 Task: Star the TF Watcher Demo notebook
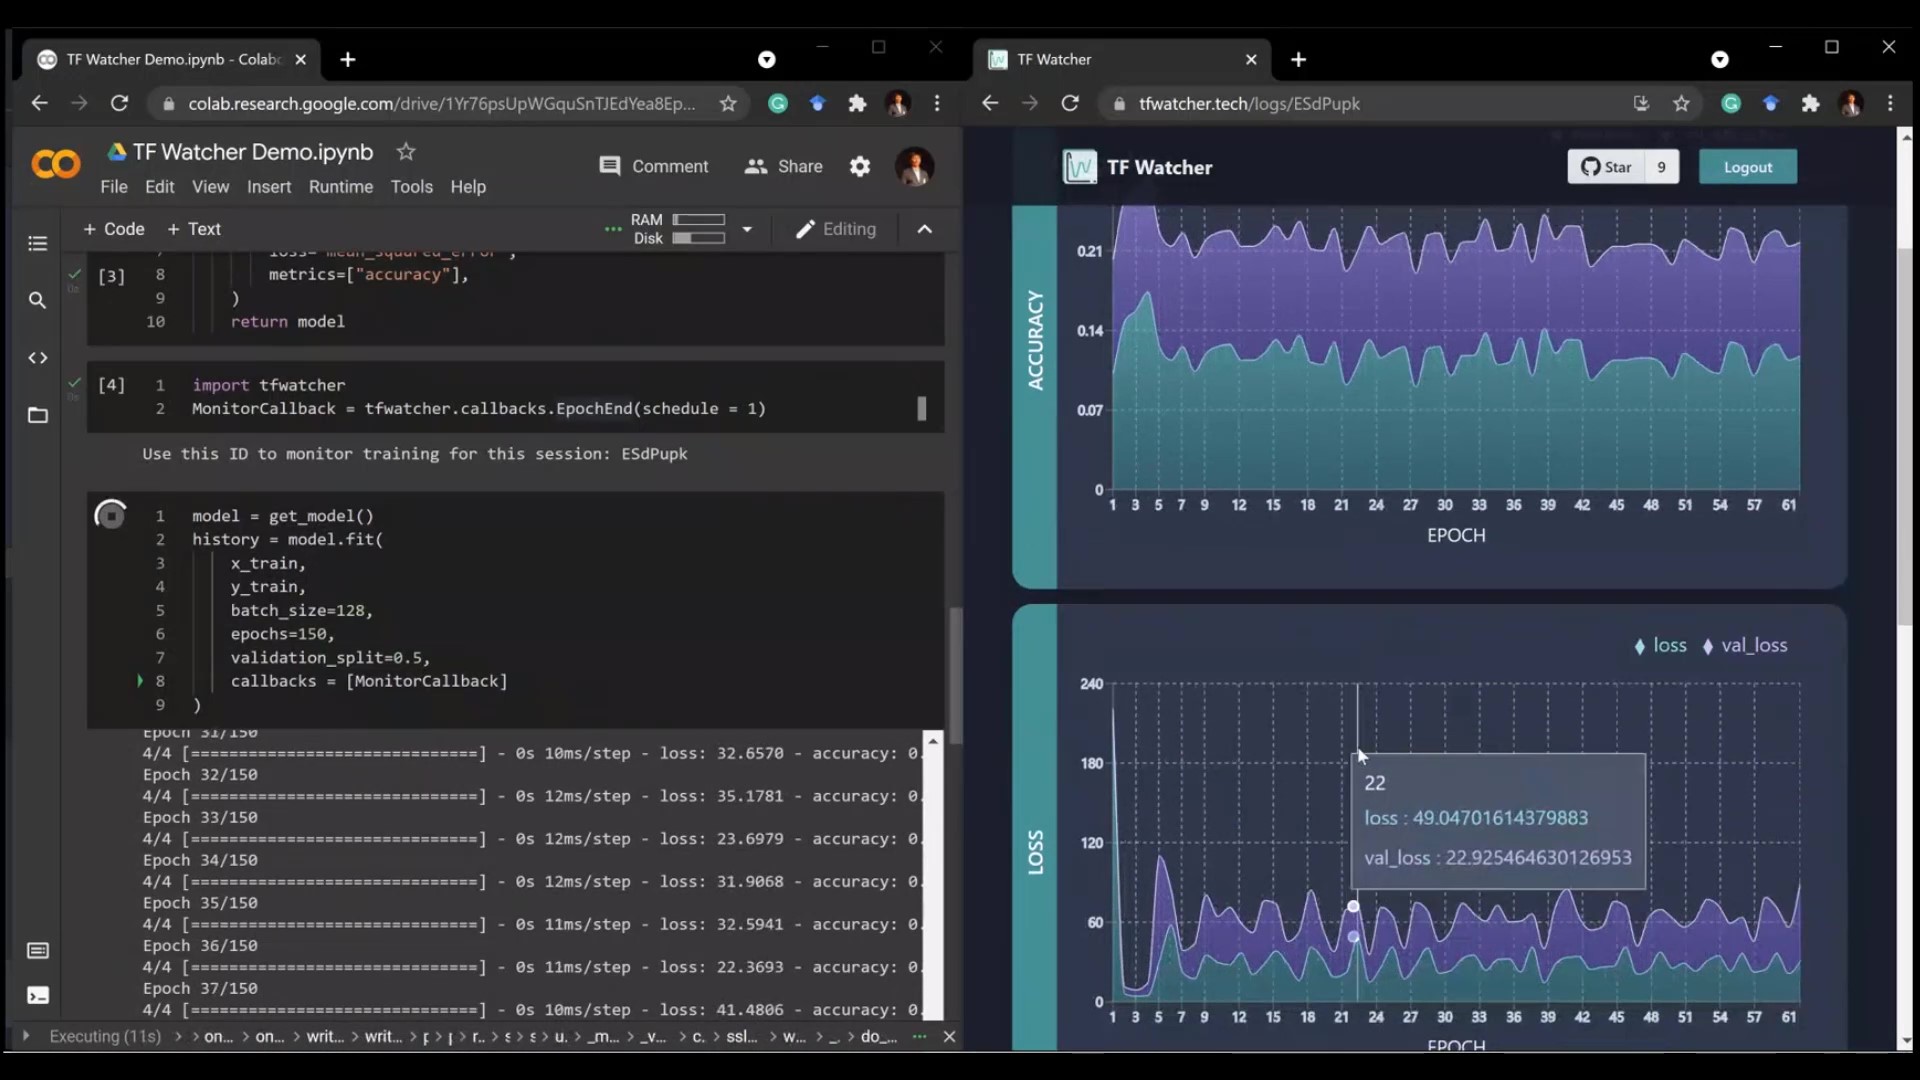coord(405,152)
